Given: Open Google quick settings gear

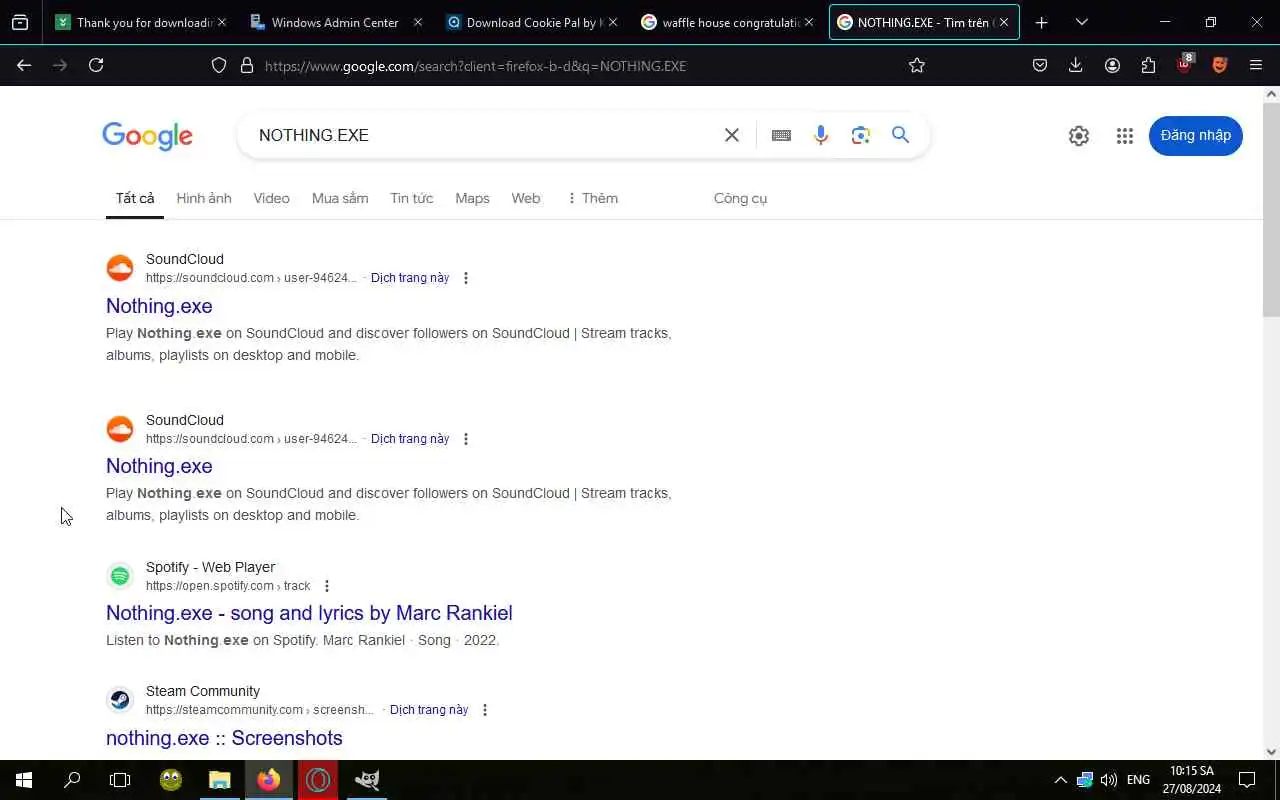Looking at the screenshot, I should (1078, 136).
